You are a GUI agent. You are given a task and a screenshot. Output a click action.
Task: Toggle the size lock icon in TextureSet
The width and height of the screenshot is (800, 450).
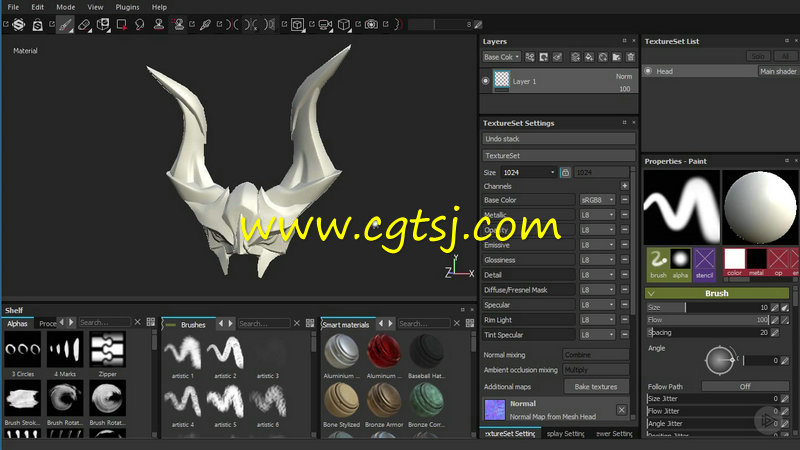tap(565, 172)
